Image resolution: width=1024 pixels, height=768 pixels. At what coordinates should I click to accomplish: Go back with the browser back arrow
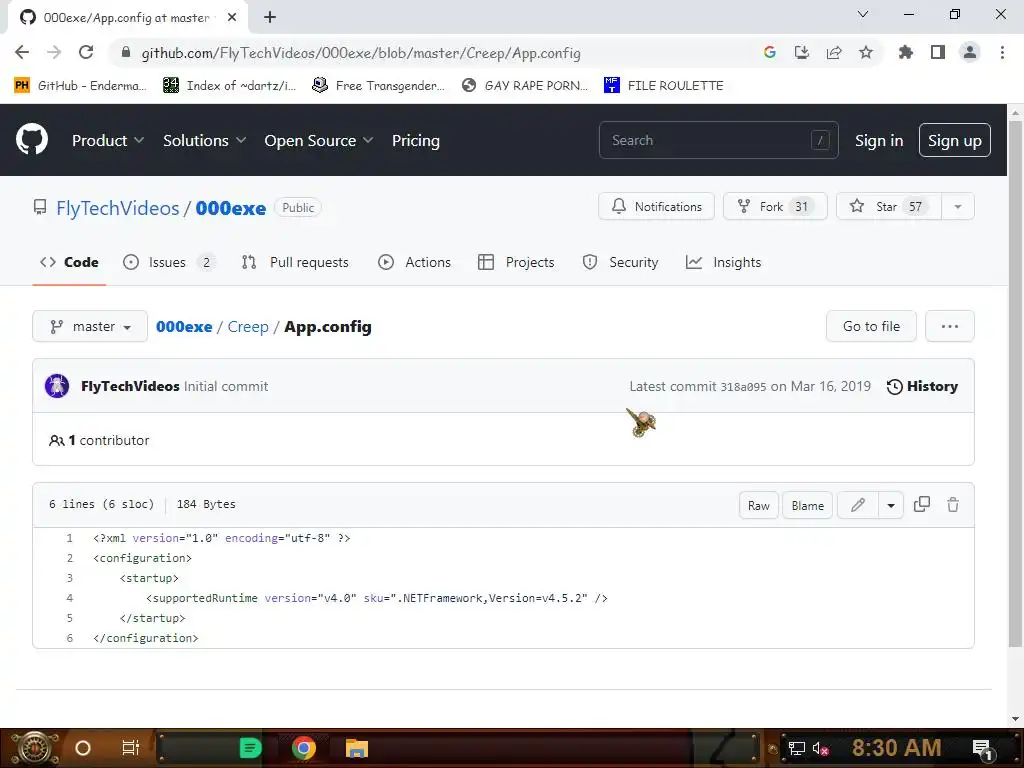(22, 52)
